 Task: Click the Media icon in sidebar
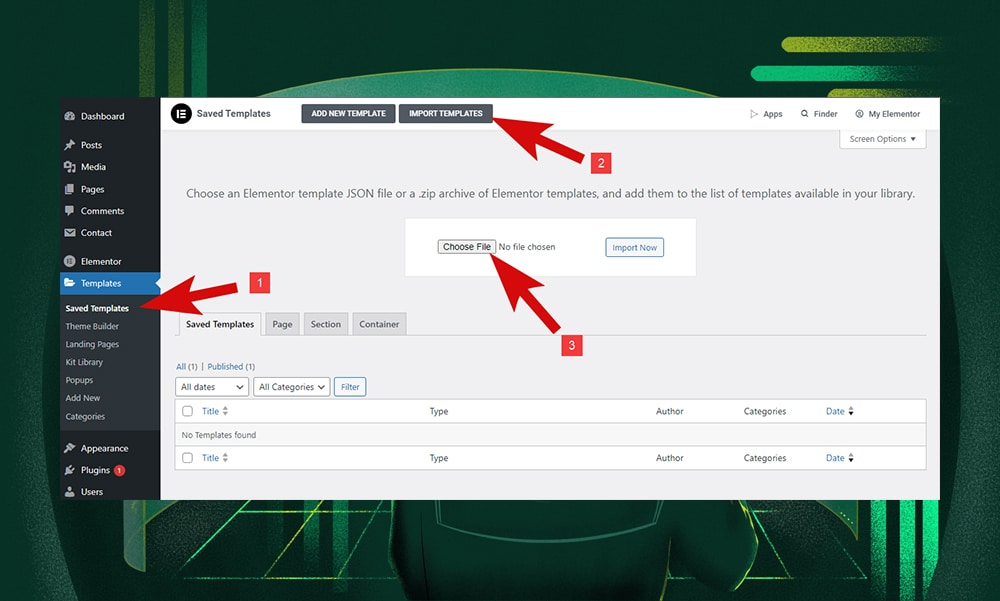(x=70, y=167)
